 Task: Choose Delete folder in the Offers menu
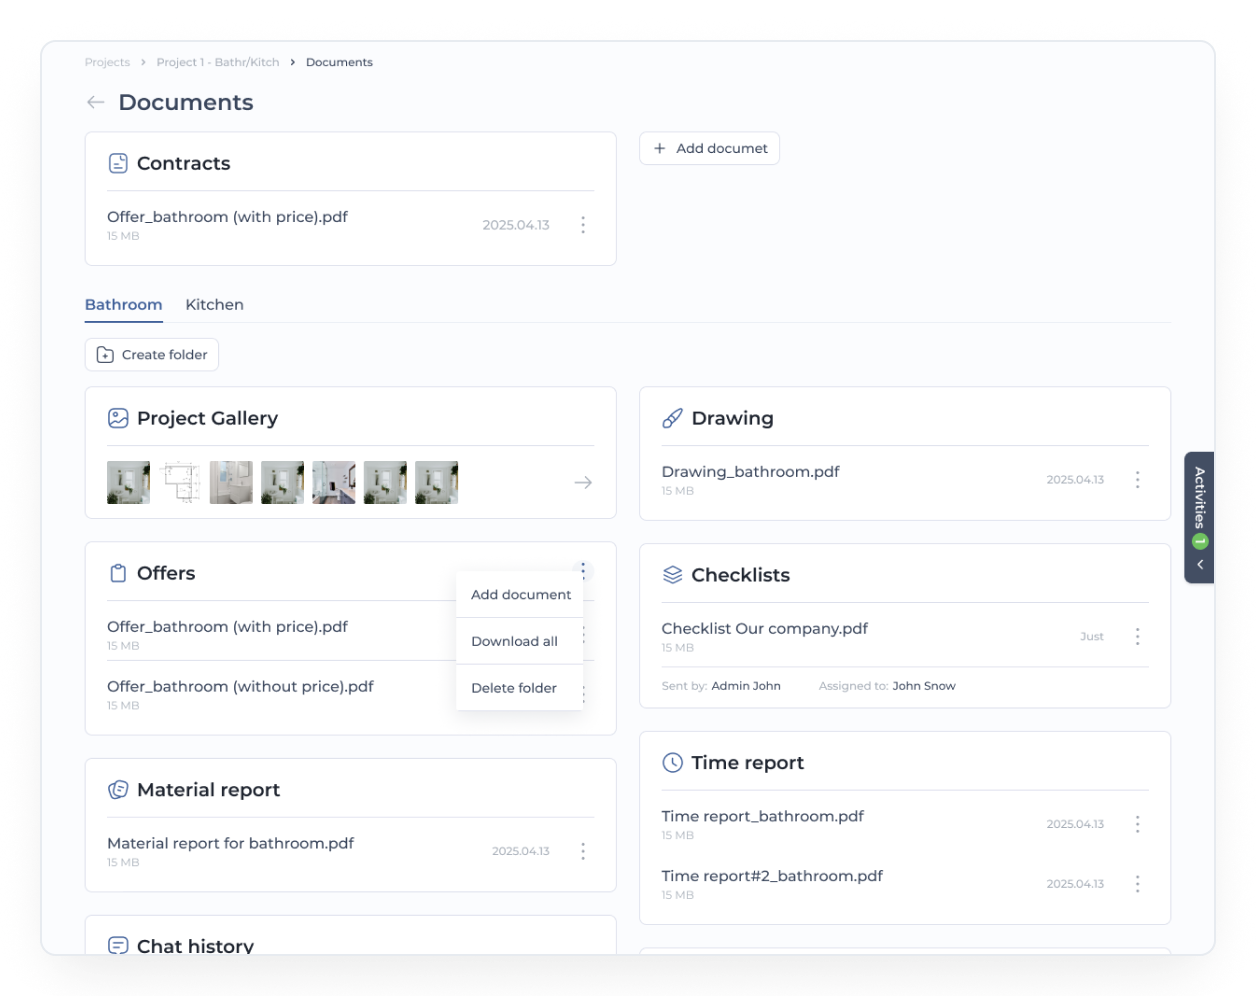(520, 688)
